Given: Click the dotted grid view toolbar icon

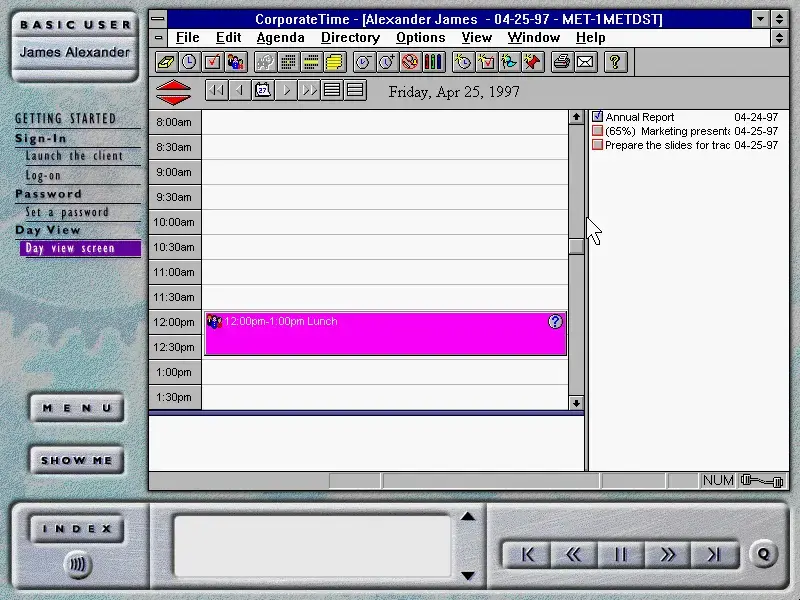Looking at the screenshot, I should pyautogui.click(x=288, y=62).
